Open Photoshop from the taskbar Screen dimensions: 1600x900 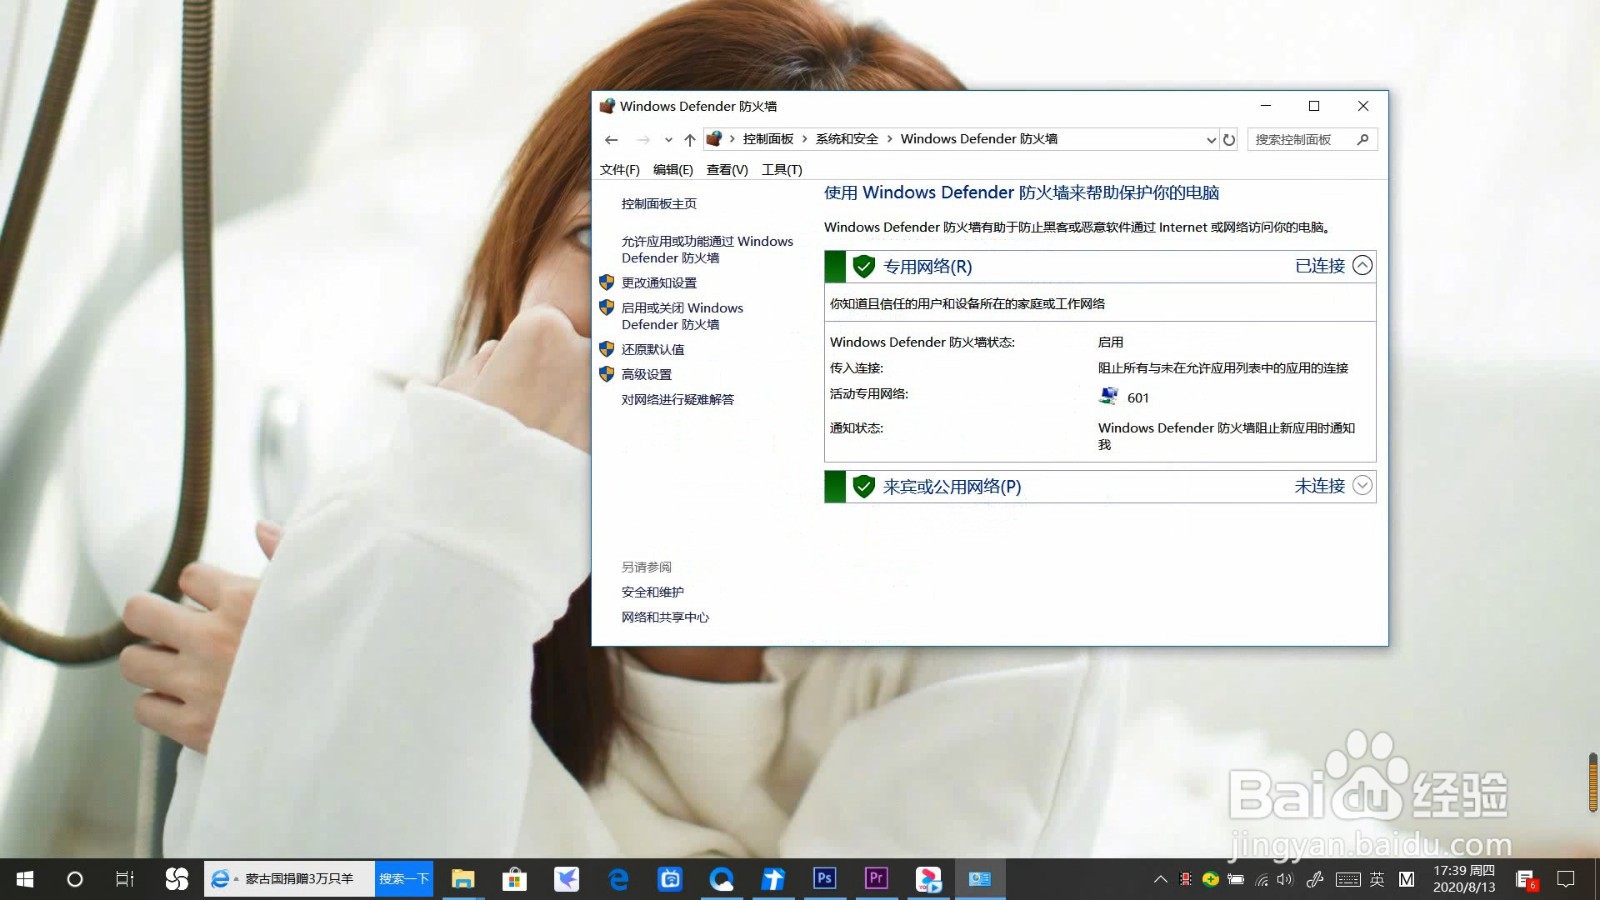(x=824, y=879)
